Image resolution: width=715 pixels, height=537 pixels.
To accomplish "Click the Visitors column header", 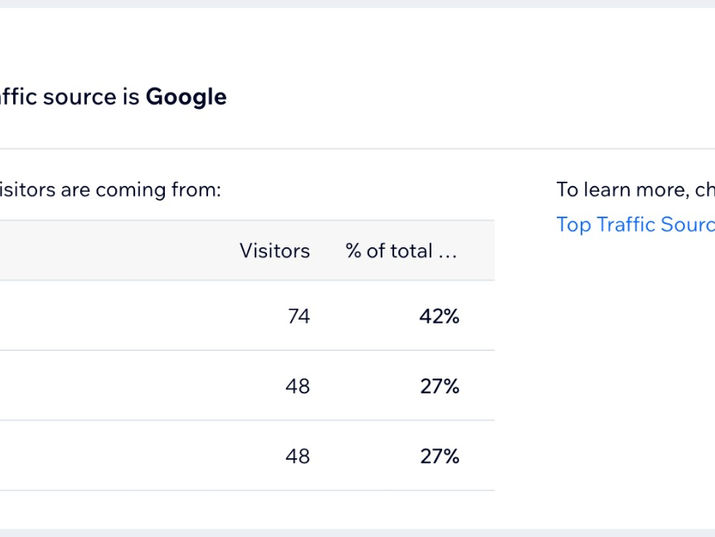I will point(275,251).
